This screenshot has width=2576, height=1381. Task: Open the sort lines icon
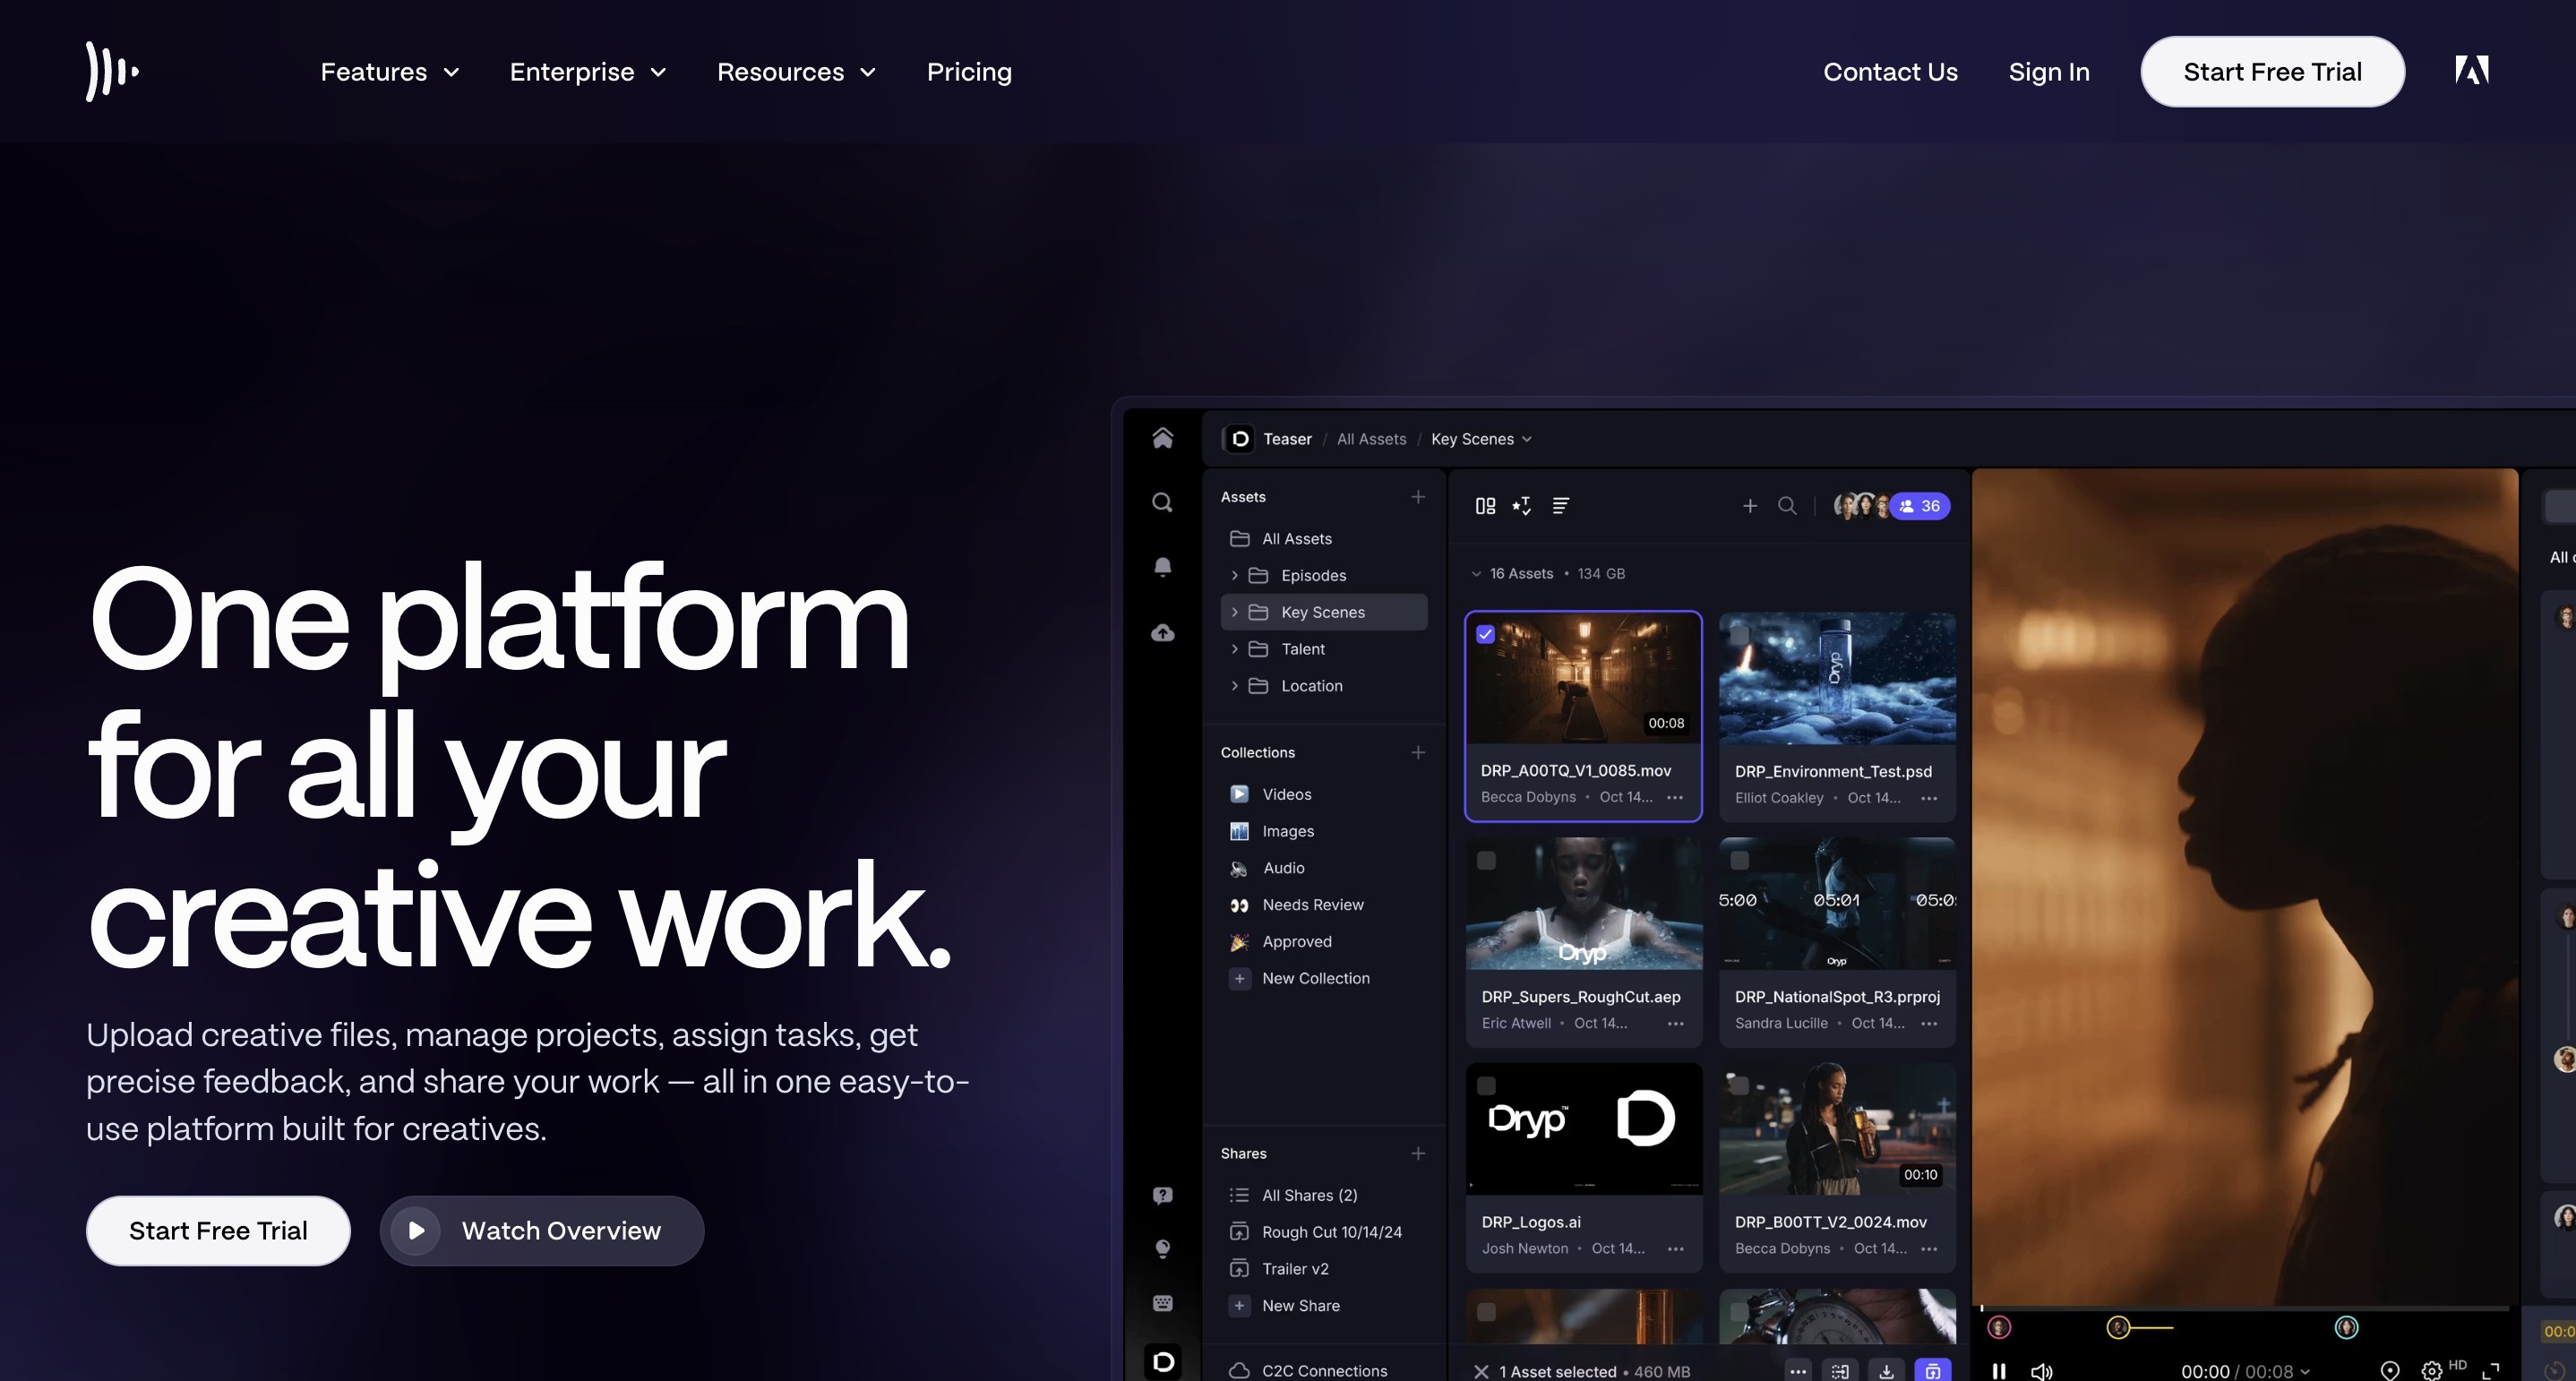coord(1560,506)
